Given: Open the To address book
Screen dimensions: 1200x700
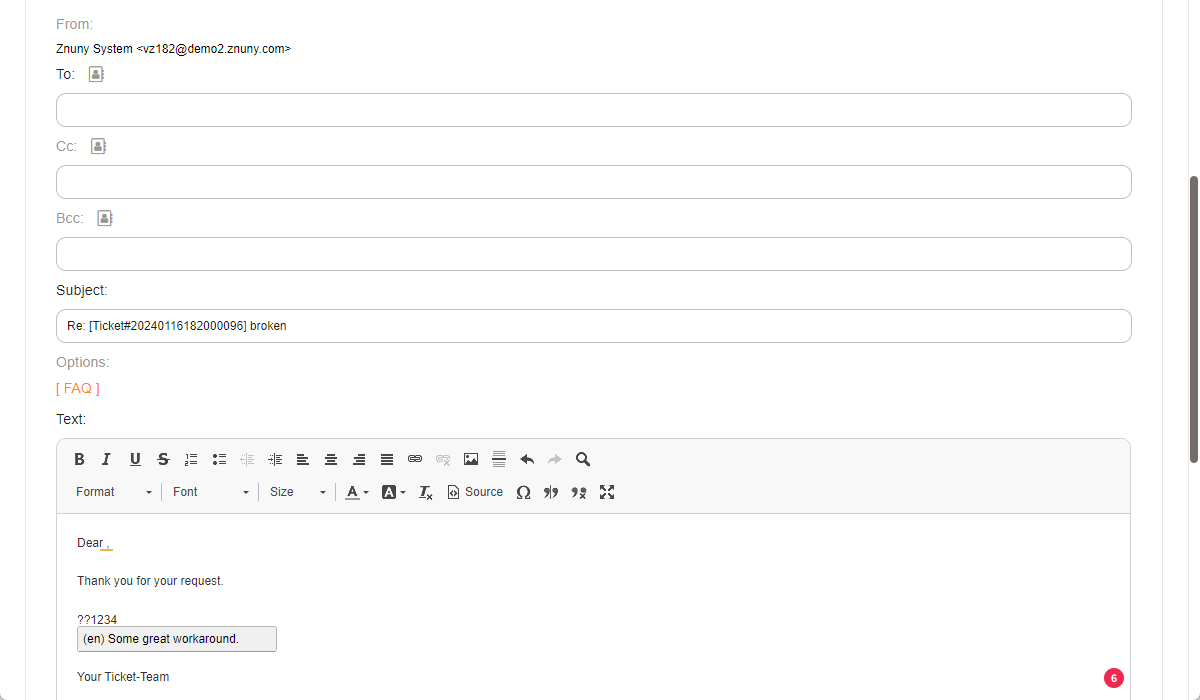Looking at the screenshot, I should [96, 74].
